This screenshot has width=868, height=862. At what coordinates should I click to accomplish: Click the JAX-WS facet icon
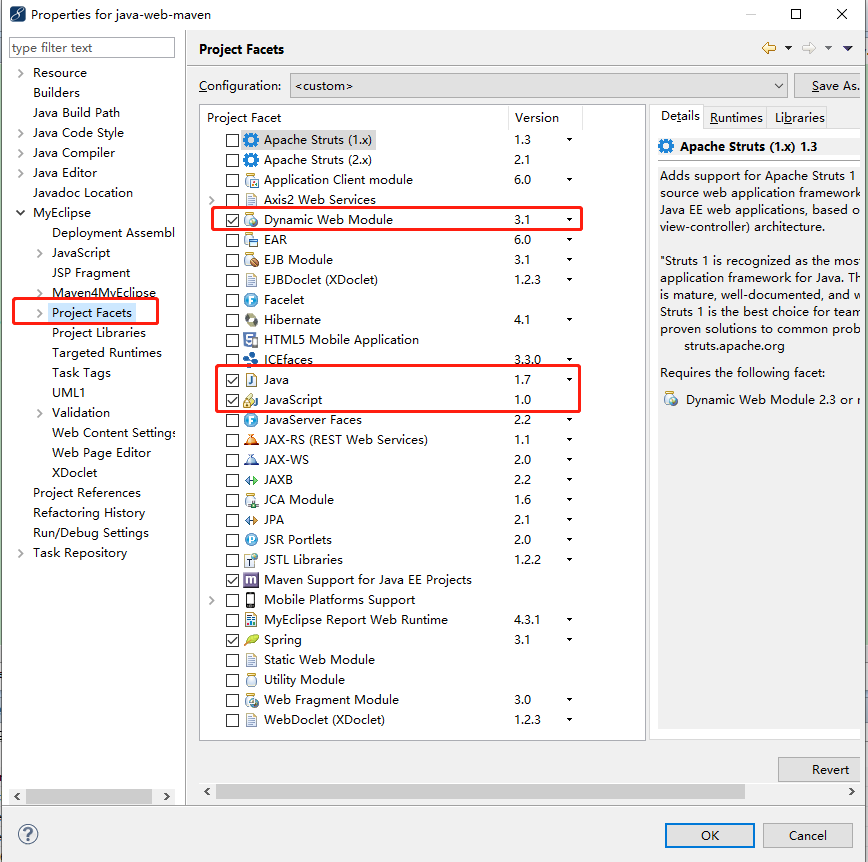pyautogui.click(x=251, y=460)
